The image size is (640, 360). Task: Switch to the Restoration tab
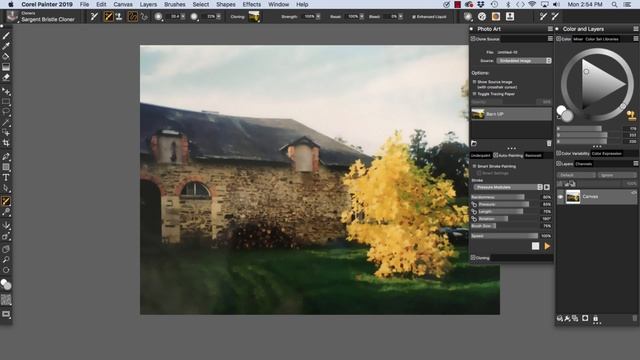click(x=533, y=156)
